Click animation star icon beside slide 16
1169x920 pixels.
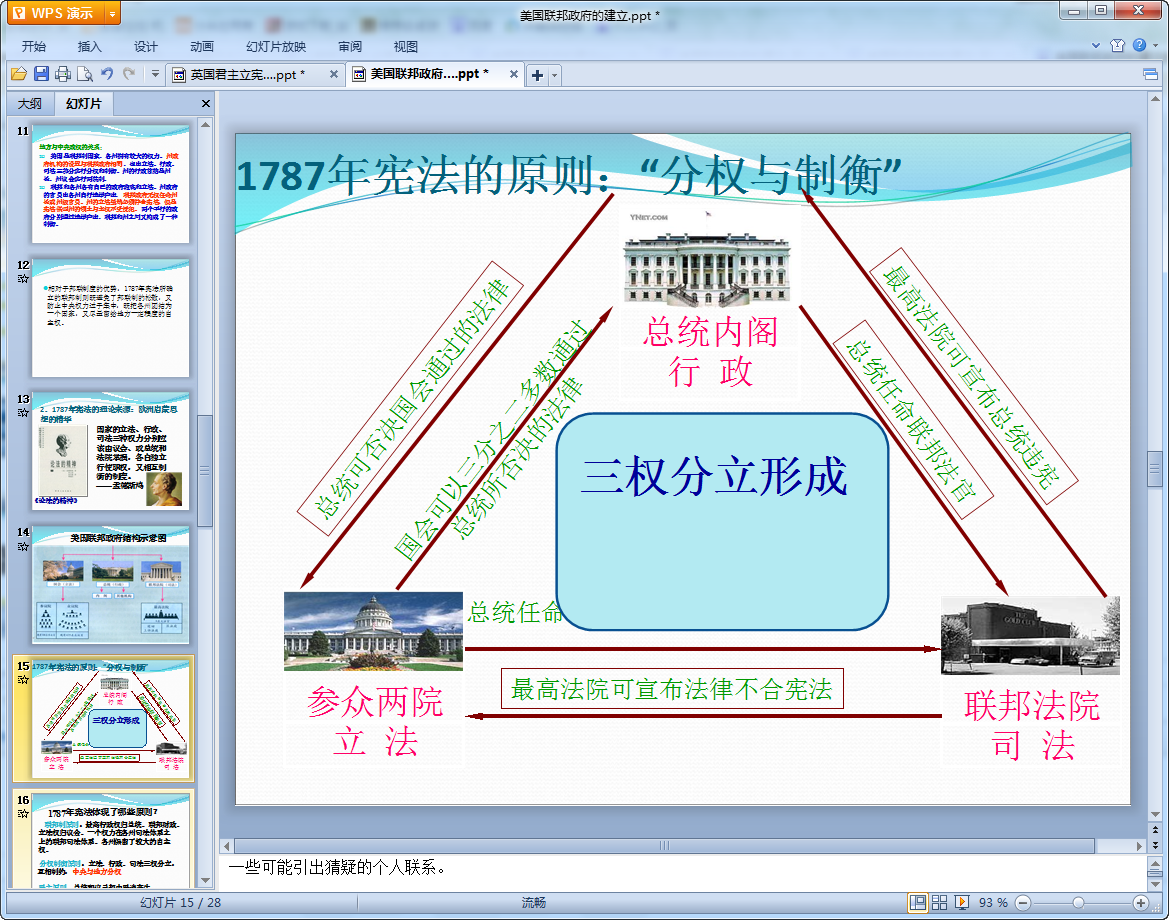pos(23,813)
